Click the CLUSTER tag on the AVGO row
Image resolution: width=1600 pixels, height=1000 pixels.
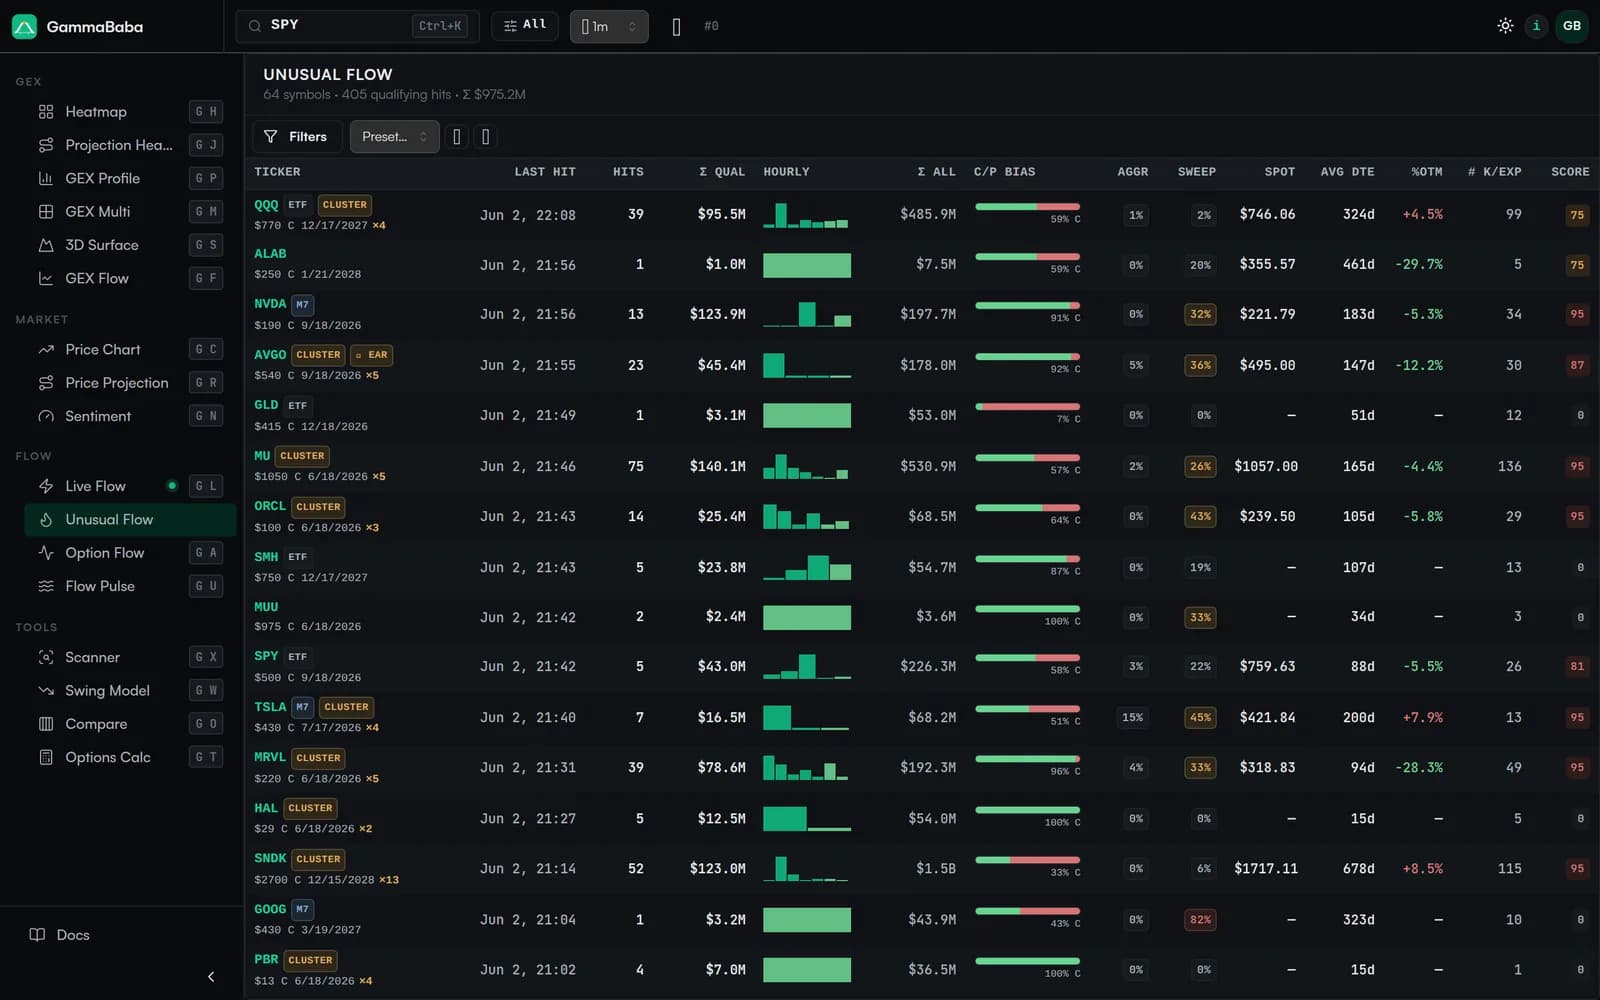[318, 355]
